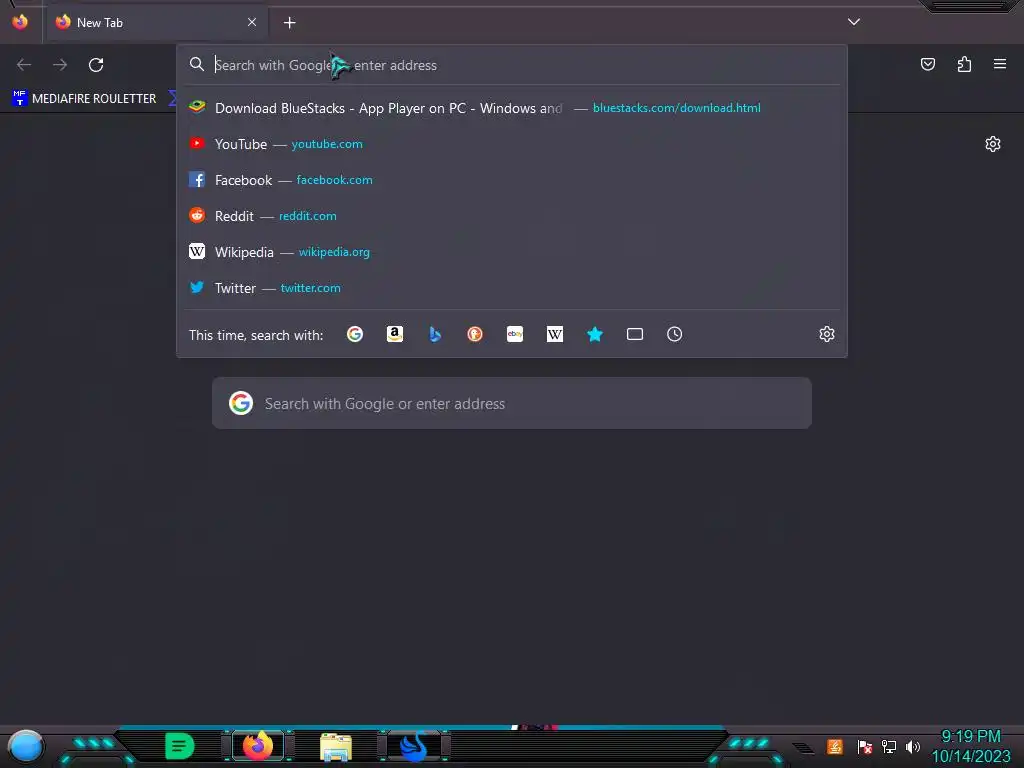
Task: Choose the Reddit suggestion
Action: click(x=512, y=216)
